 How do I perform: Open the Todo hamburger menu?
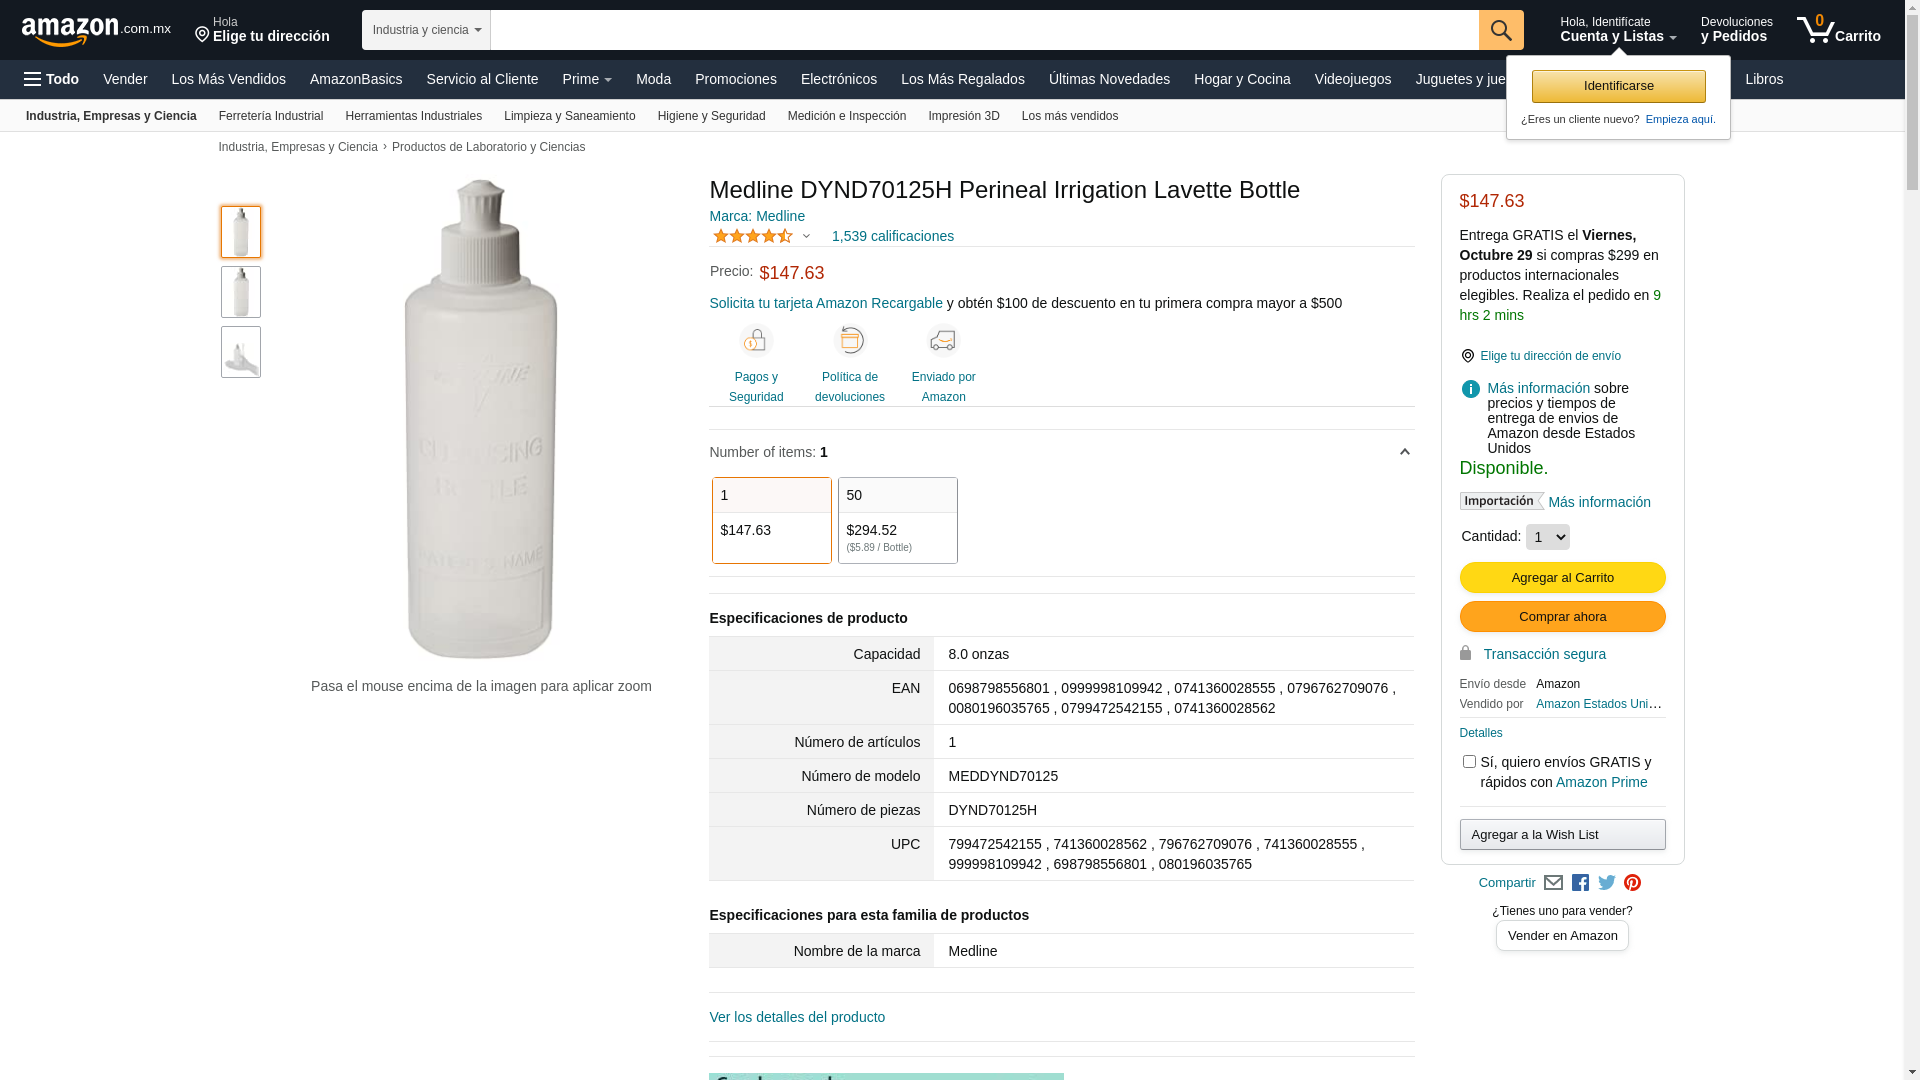click(51, 79)
